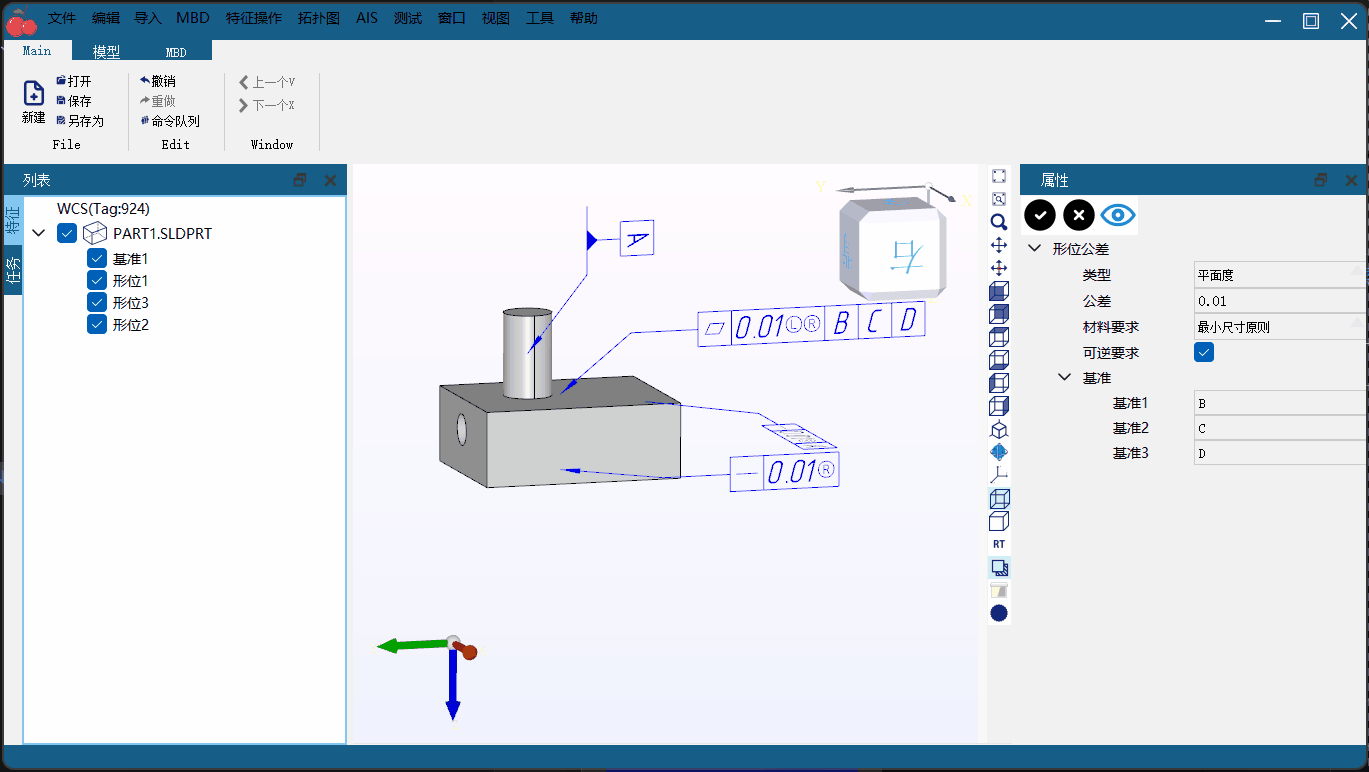Open the 特征操作 menu
Image resolution: width=1369 pixels, height=772 pixels.
254,18
